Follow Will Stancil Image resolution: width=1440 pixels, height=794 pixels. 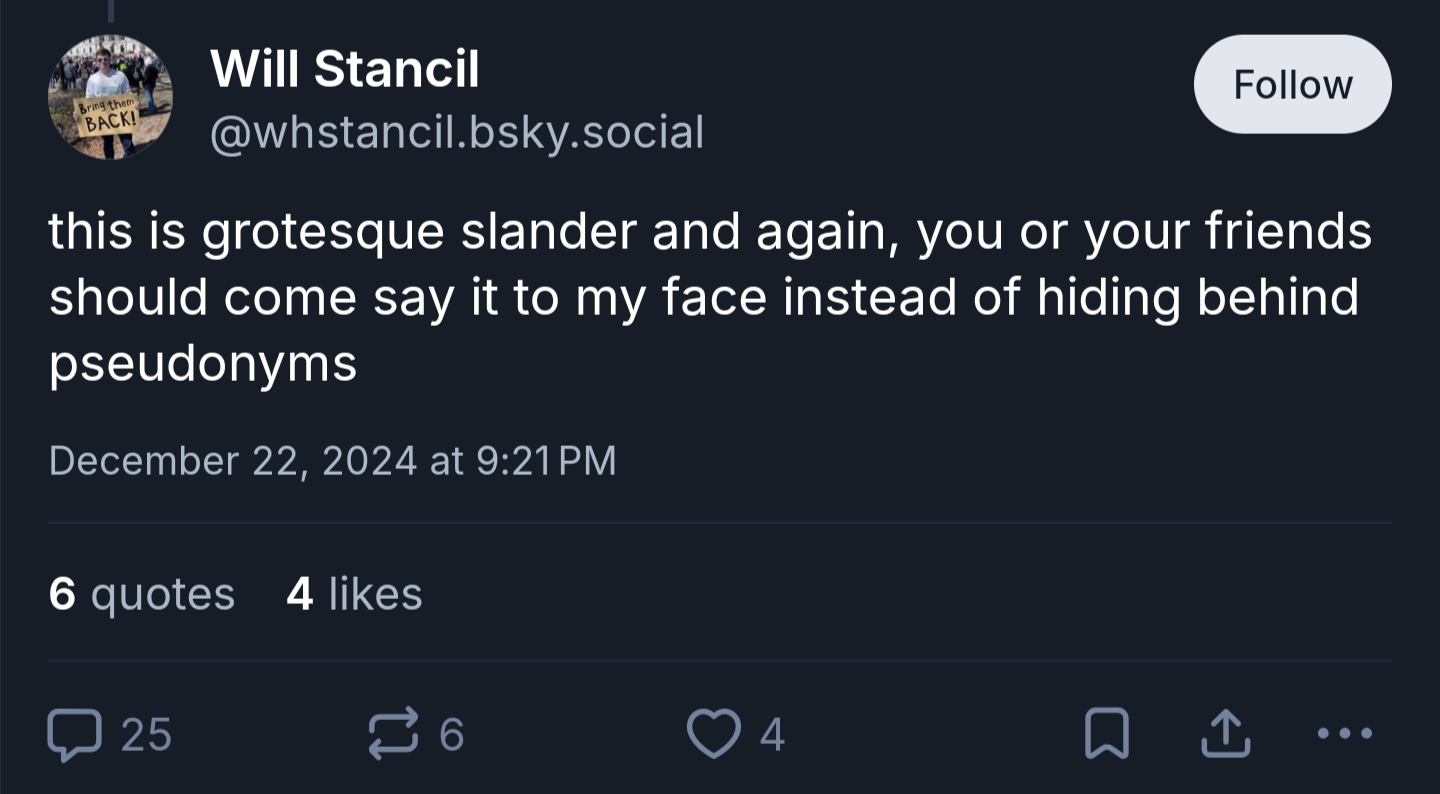pos(1292,85)
